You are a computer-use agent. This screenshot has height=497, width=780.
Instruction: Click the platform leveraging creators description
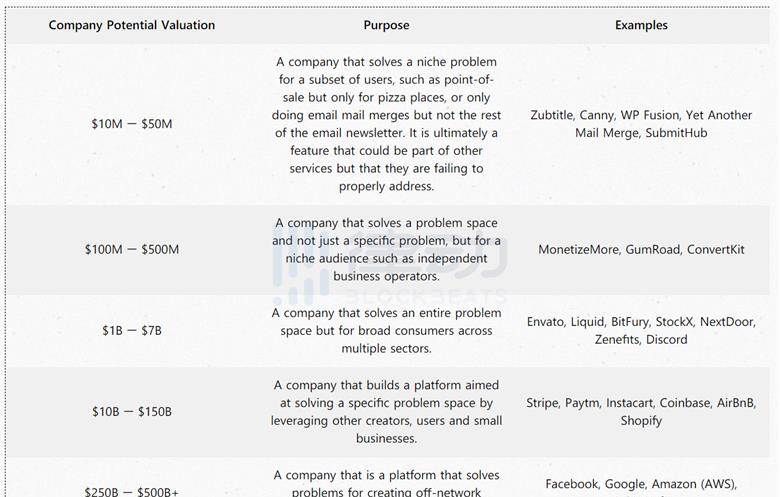click(387, 411)
